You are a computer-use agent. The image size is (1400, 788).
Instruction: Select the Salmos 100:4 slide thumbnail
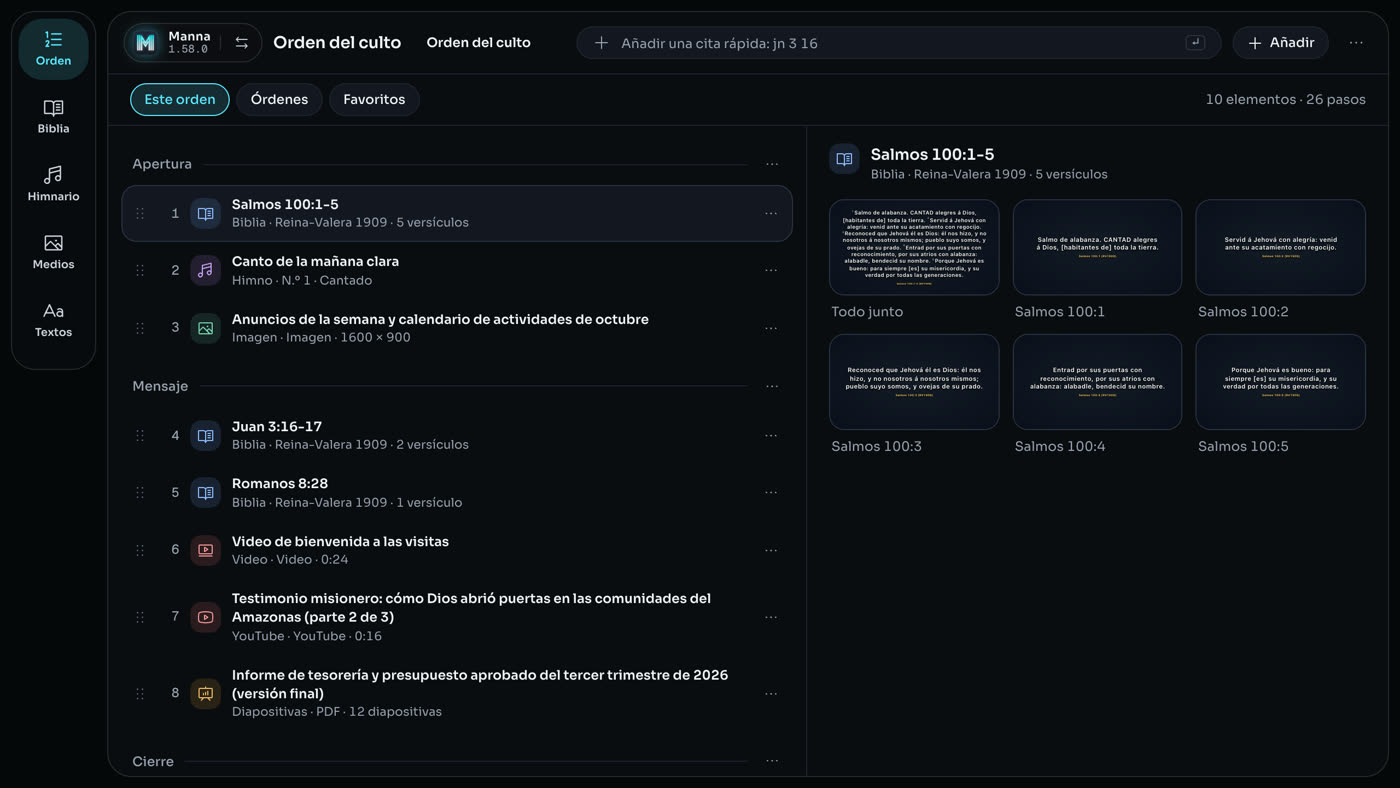tap(1097, 382)
